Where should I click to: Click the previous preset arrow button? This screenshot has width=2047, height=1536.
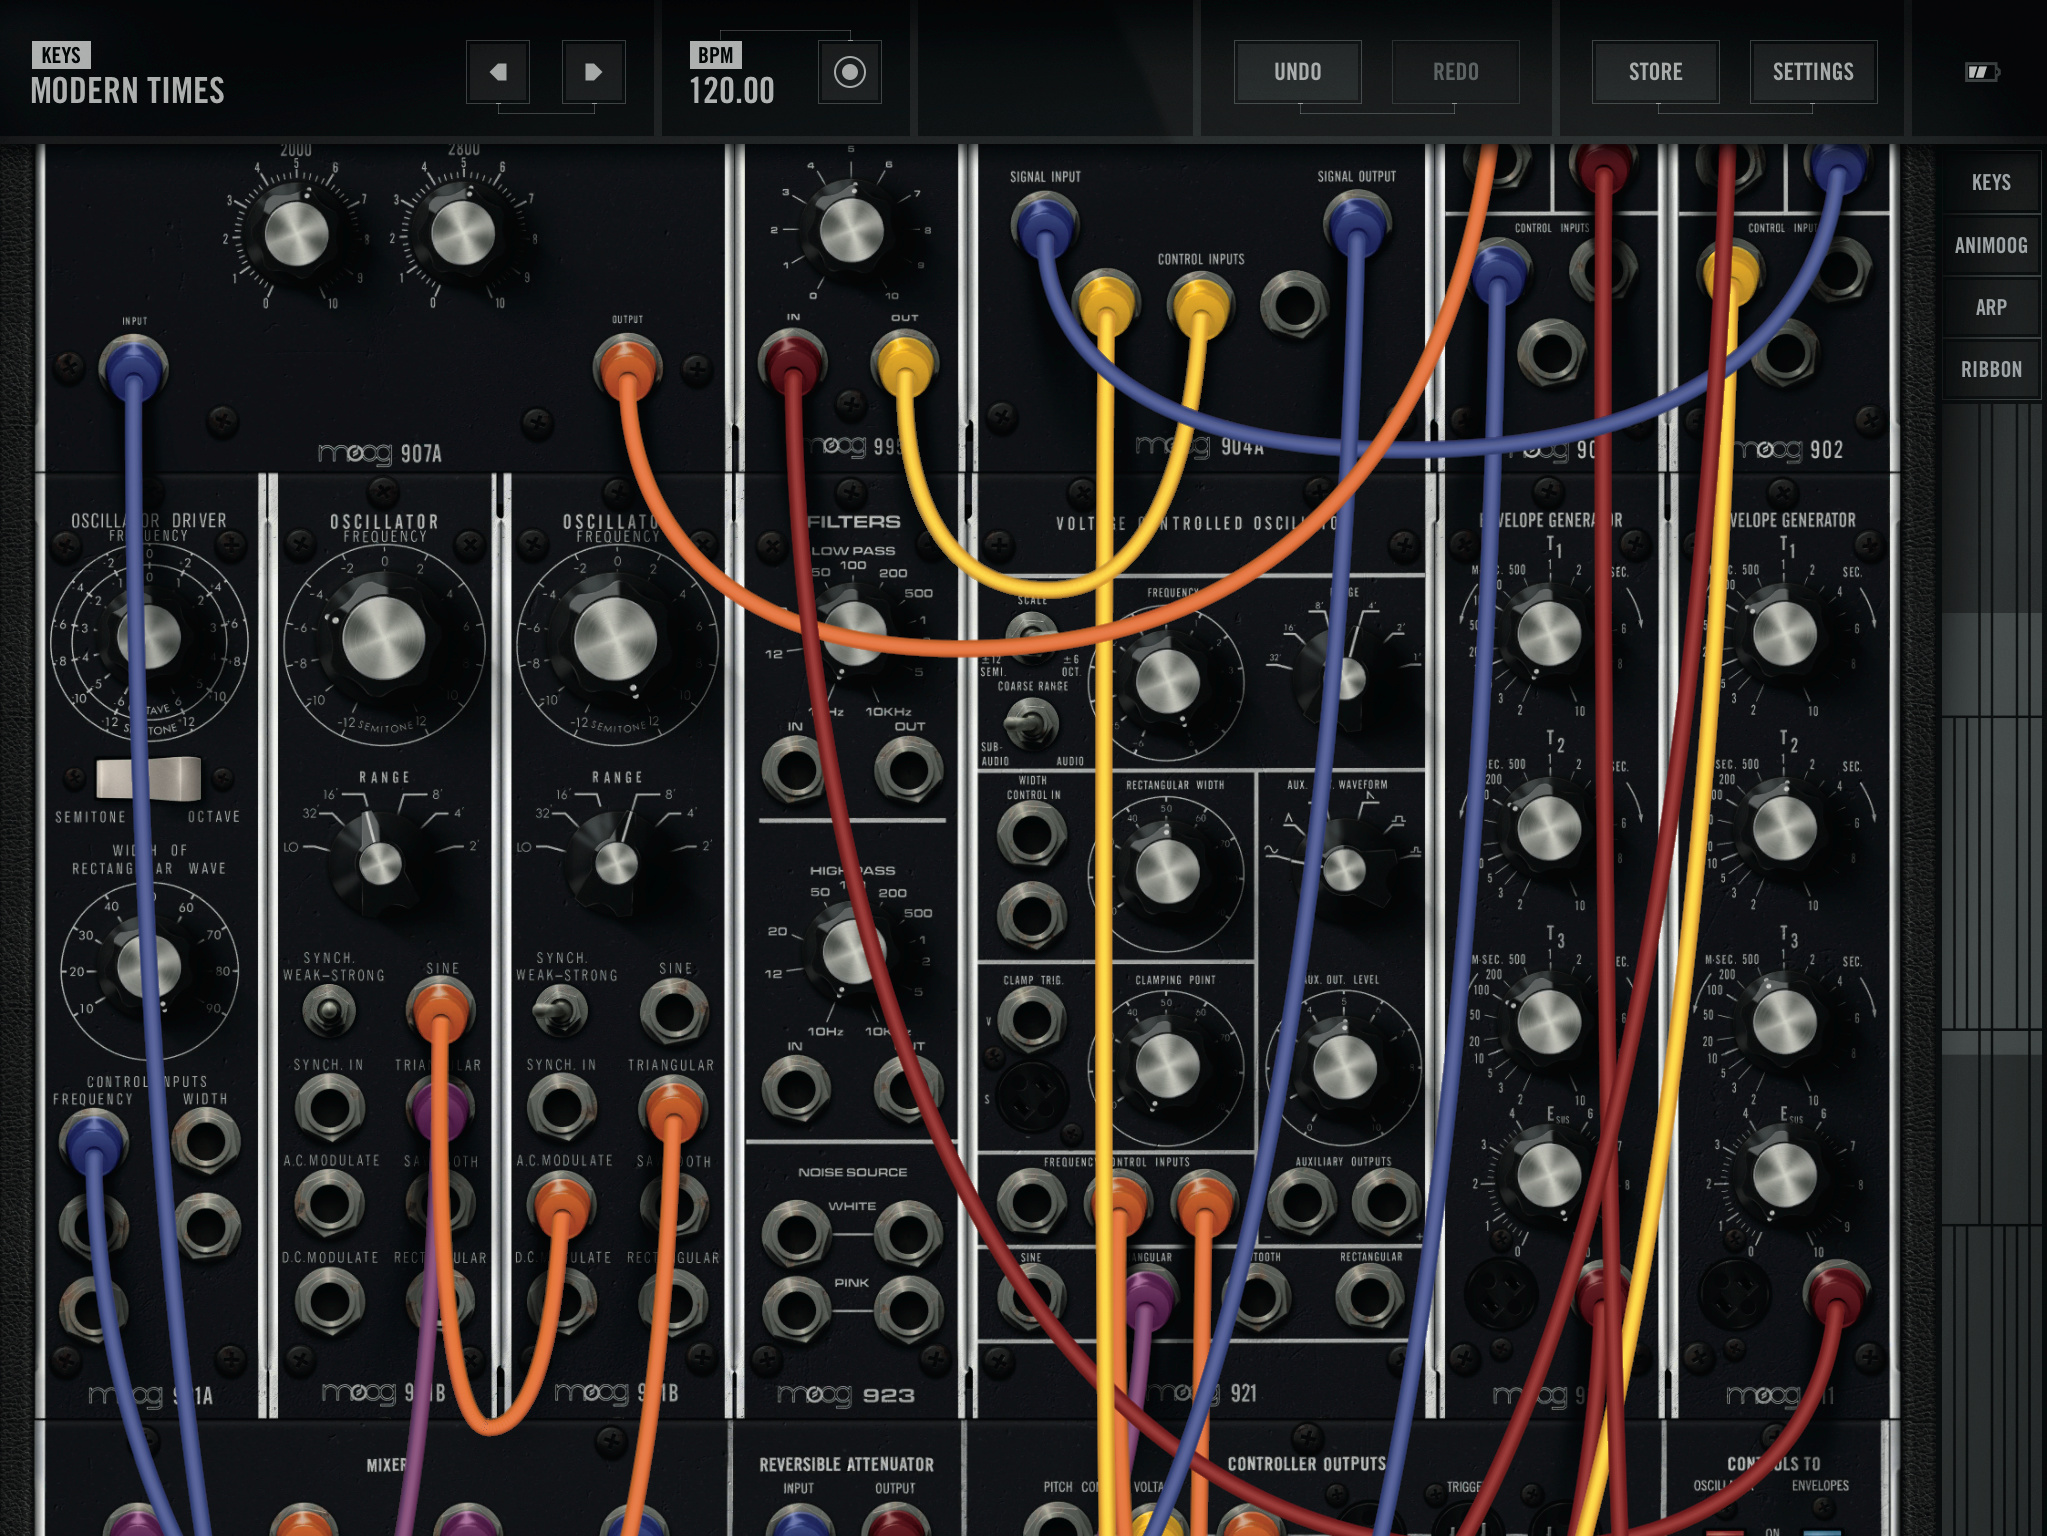pos(497,72)
